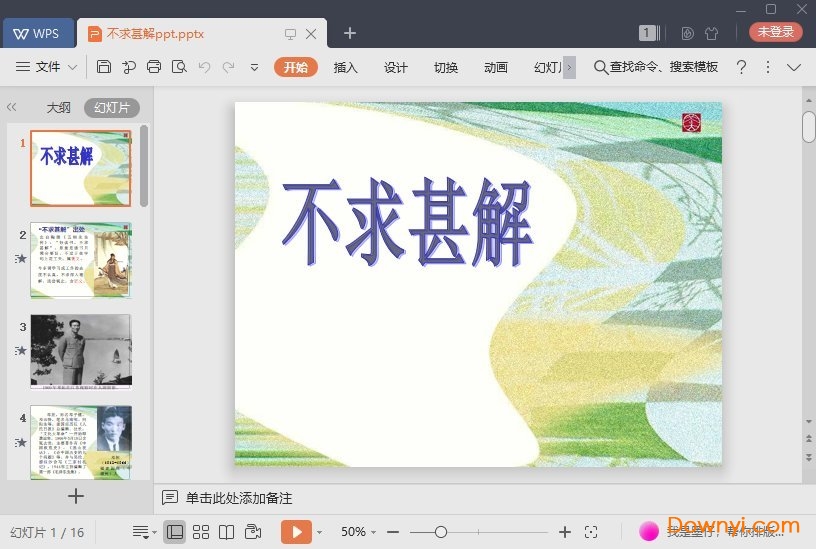Switch to 大纲 outline view
This screenshot has width=816, height=549.
(x=58, y=108)
